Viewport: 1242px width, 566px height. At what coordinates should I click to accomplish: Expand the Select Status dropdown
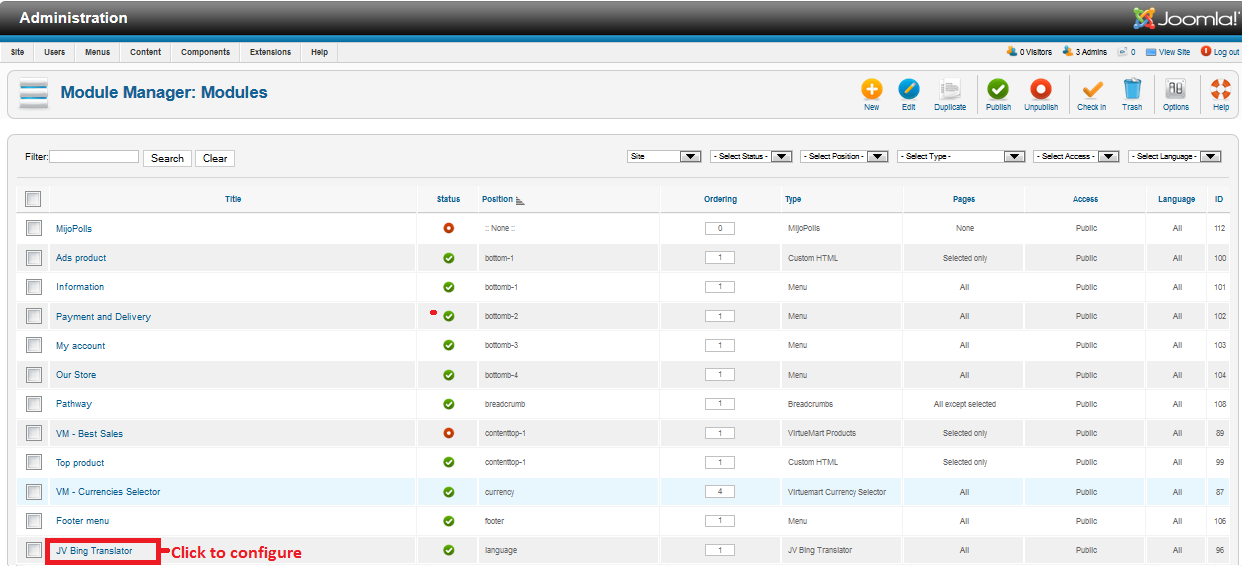[x=751, y=157]
